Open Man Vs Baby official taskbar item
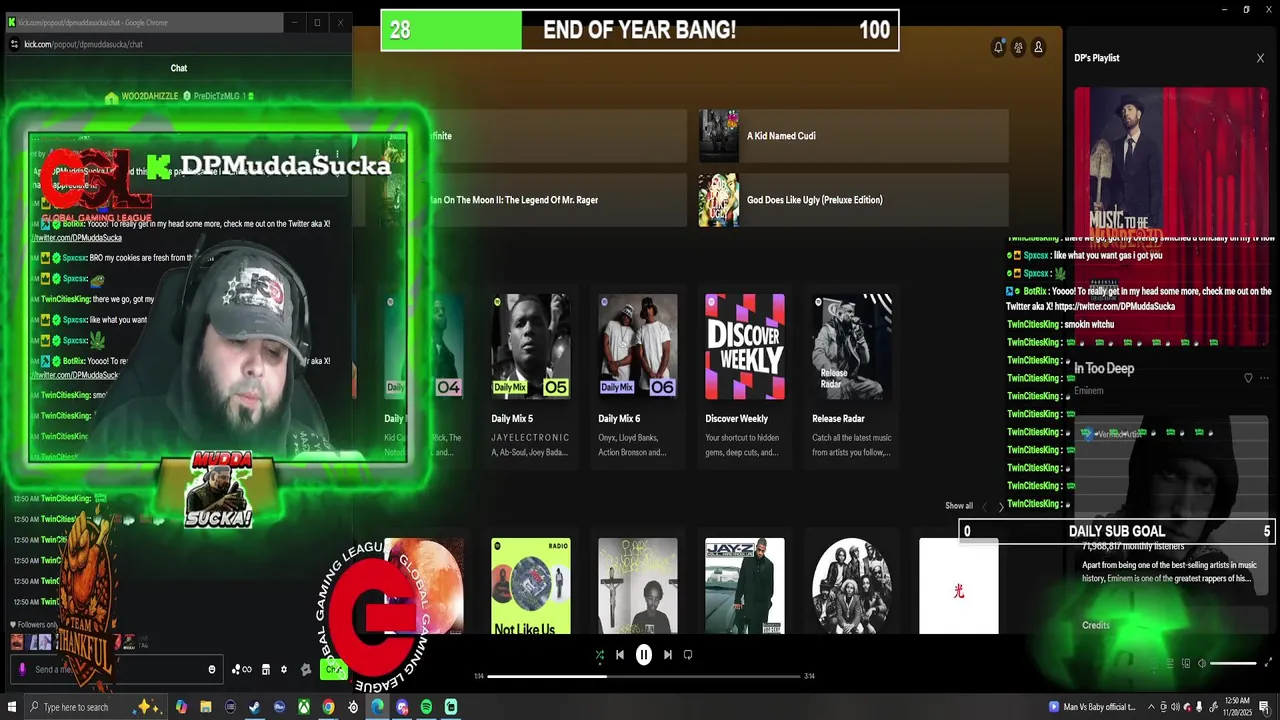This screenshot has width=1280, height=720. coord(1092,707)
